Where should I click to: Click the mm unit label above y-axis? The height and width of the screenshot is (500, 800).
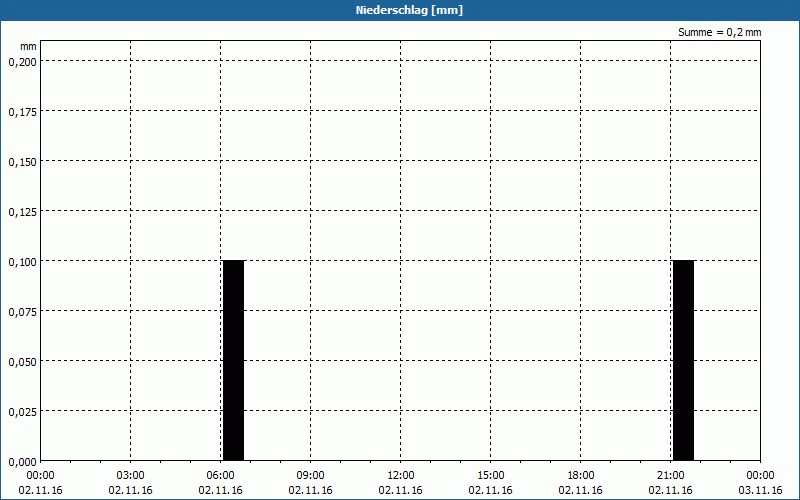tap(29, 46)
